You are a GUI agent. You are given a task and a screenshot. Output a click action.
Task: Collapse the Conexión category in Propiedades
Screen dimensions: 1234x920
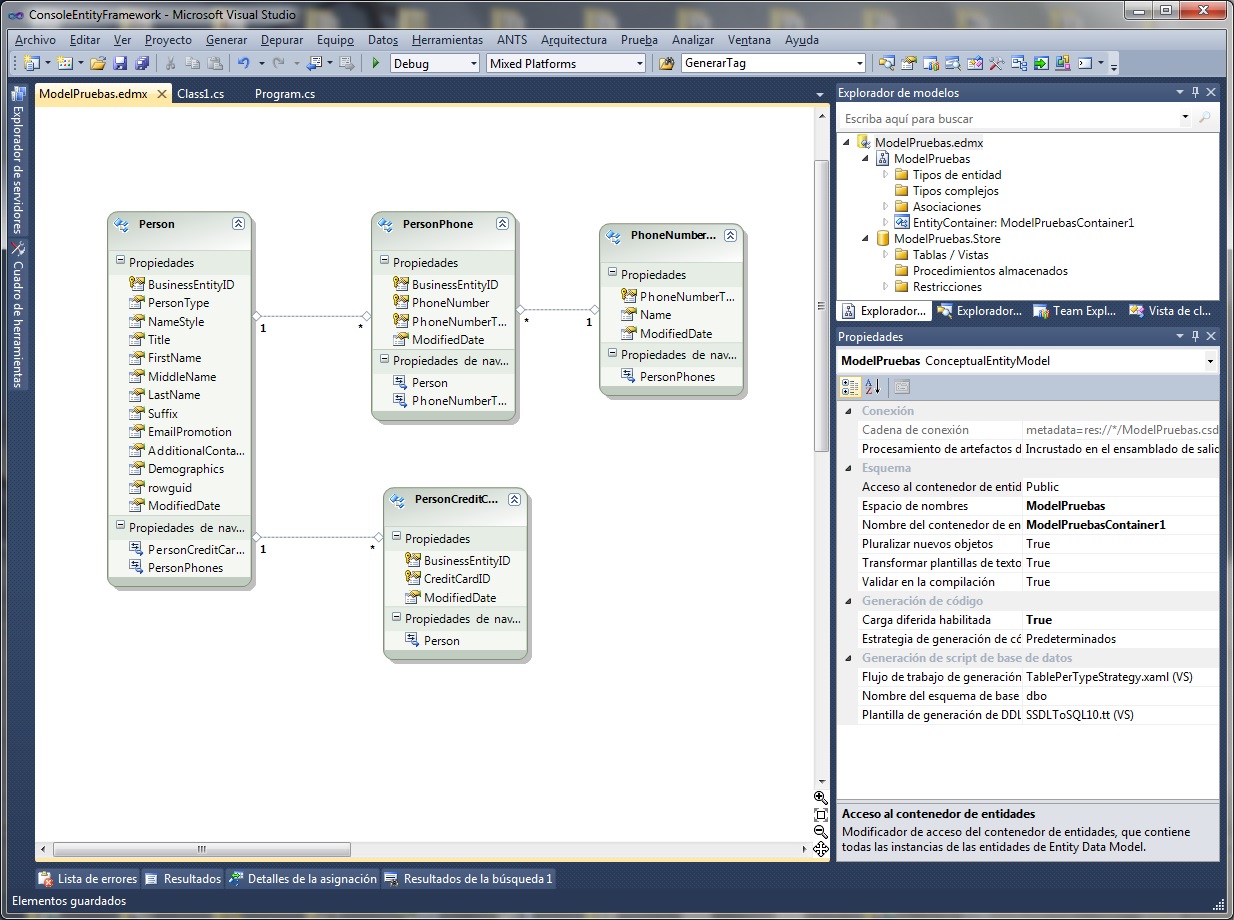pos(847,411)
